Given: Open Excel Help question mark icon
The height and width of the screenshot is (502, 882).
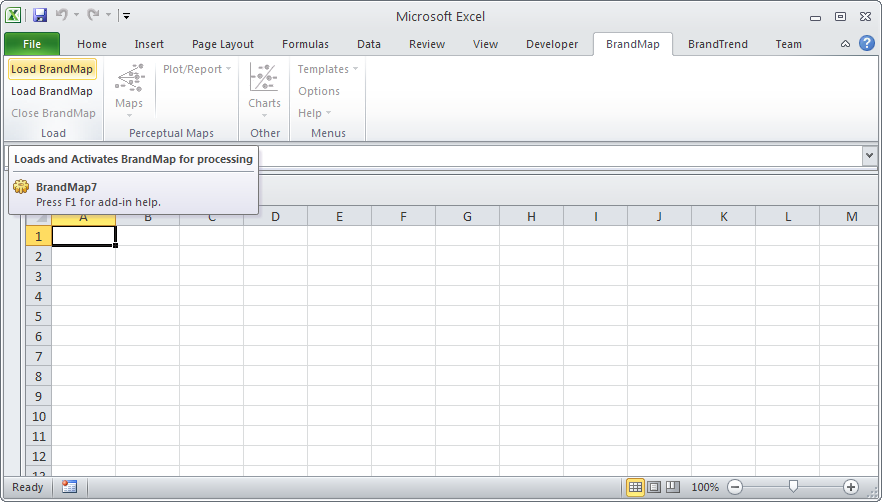Looking at the screenshot, I should pyautogui.click(x=867, y=43).
